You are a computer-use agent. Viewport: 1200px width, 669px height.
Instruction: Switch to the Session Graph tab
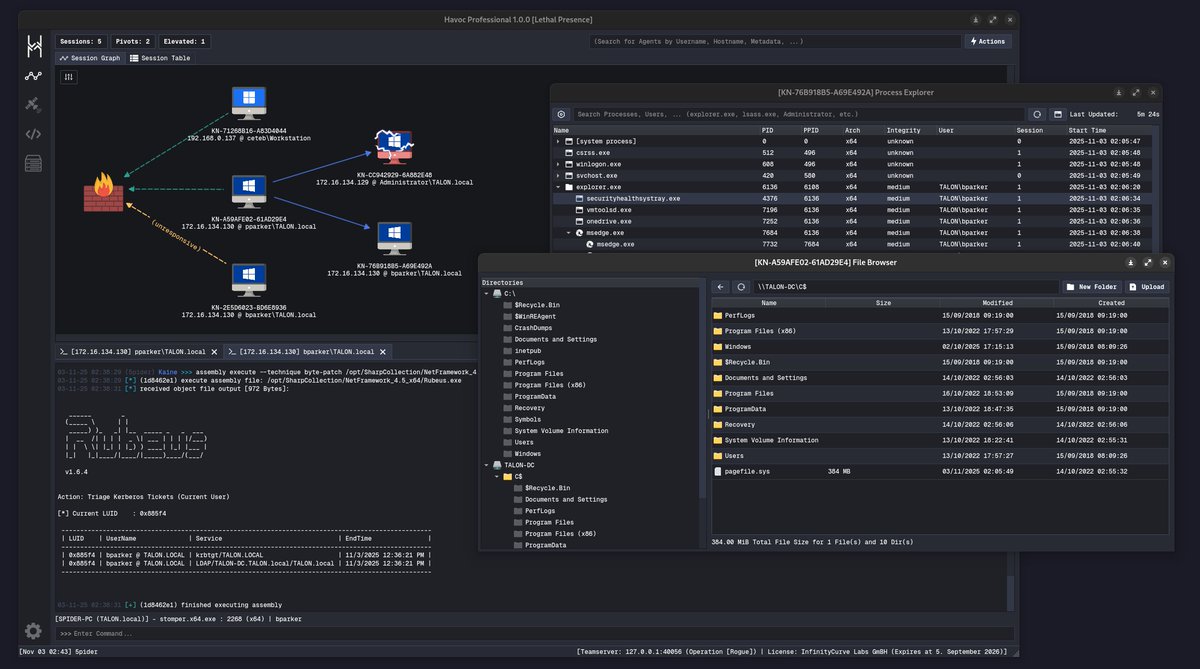click(90, 58)
